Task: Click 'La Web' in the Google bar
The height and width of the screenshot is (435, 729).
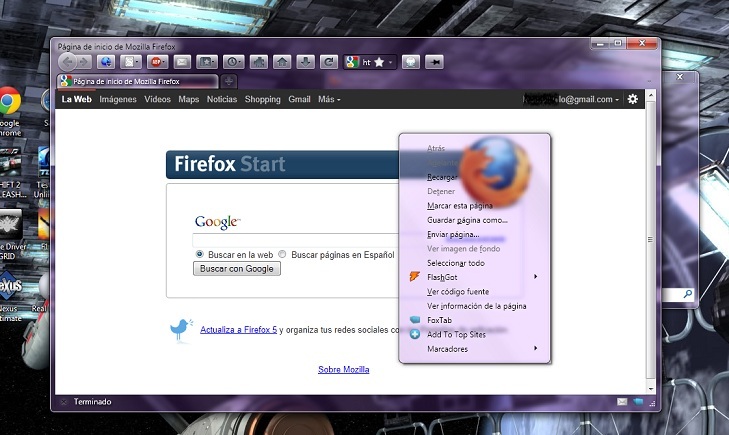Action: coord(76,99)
